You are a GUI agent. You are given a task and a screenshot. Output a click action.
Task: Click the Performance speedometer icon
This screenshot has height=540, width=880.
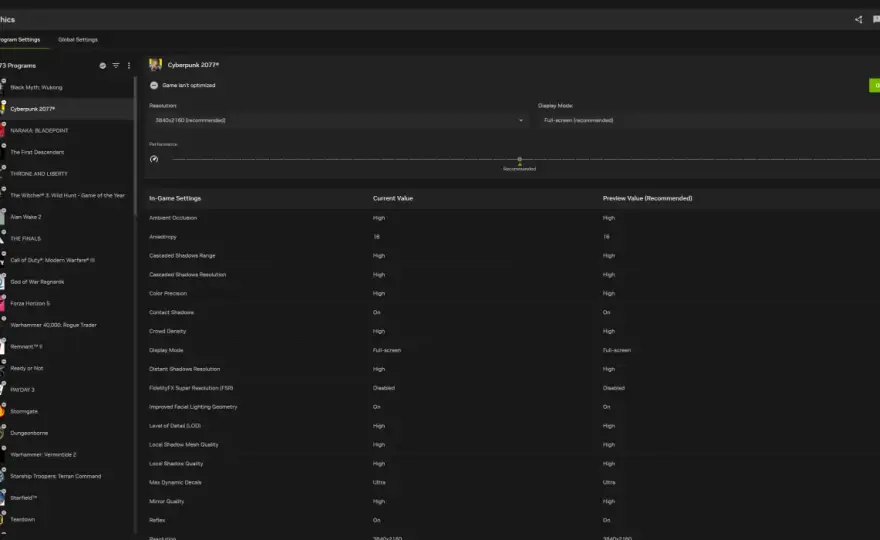[x=154, y=159]
